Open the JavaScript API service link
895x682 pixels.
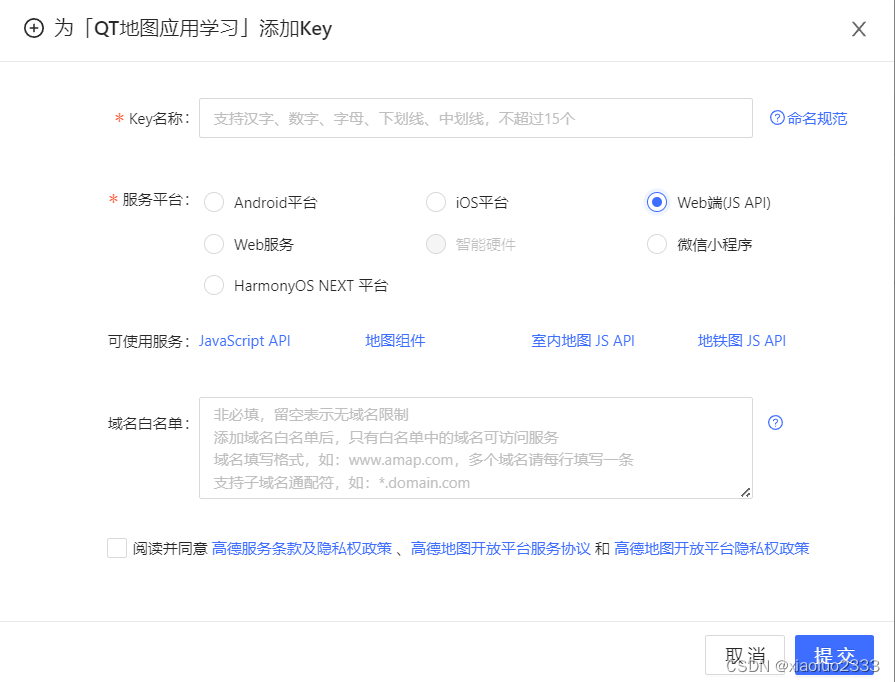click(x=244, y=341)
